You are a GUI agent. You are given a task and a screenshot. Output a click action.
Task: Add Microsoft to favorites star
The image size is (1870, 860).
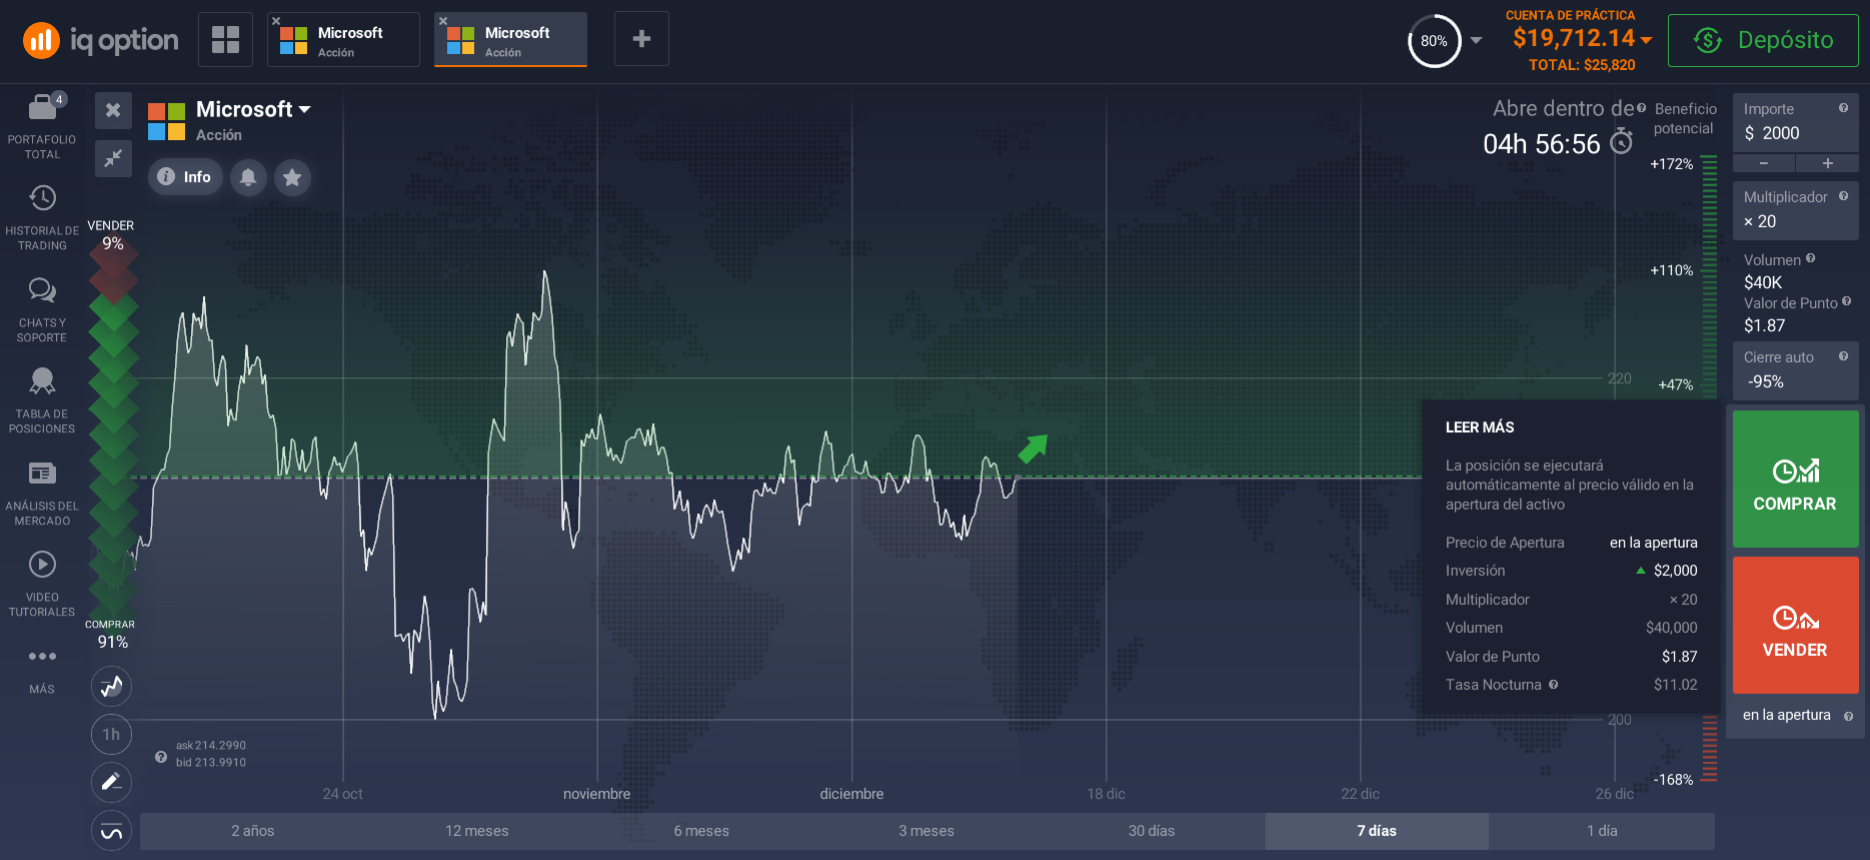tap(292, 177)
